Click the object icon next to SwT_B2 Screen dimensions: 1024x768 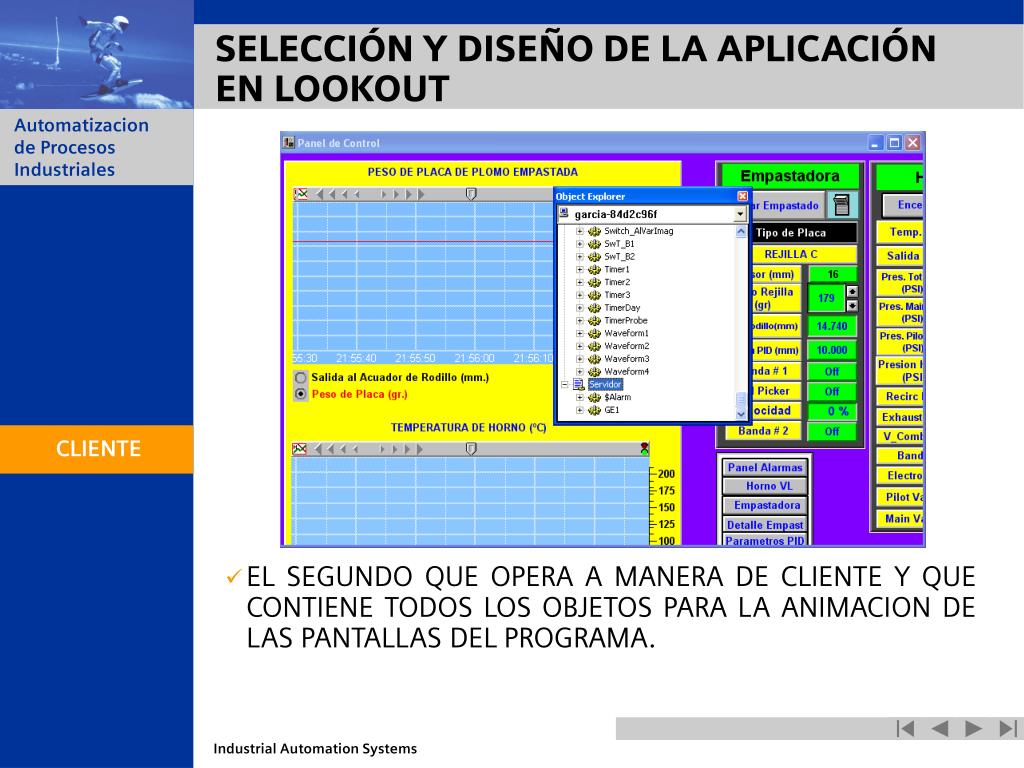tap(594, 257)
